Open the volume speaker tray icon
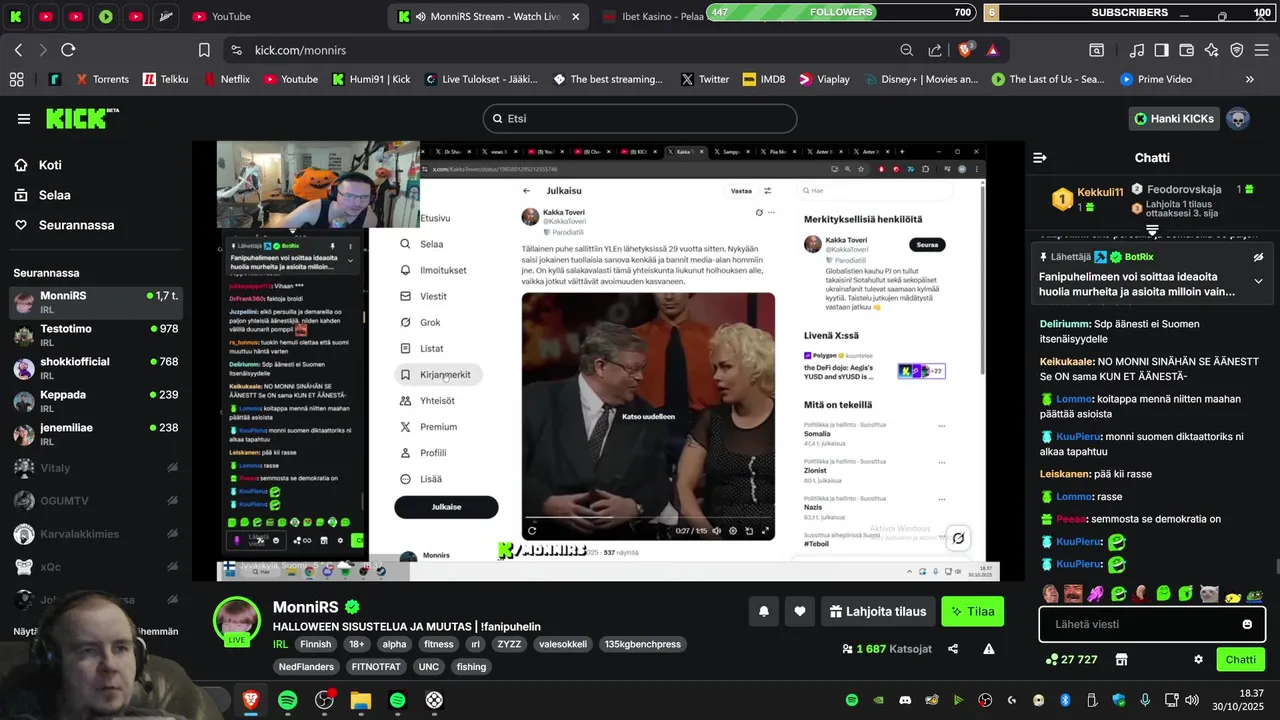Image resolution: width=1280 pixels, height=720 pixels. coord(1191,700)
